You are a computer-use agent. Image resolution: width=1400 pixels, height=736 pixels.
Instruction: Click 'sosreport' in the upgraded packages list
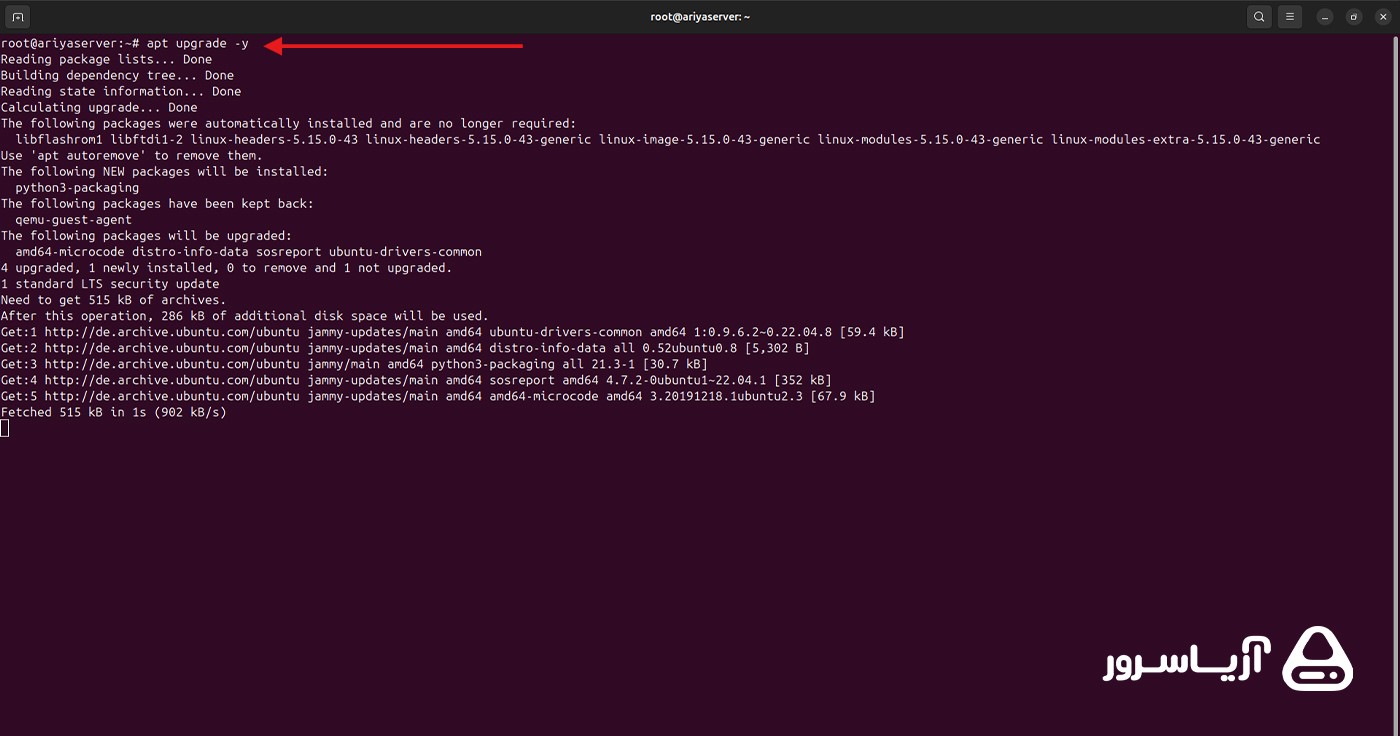tap(288, 251)
